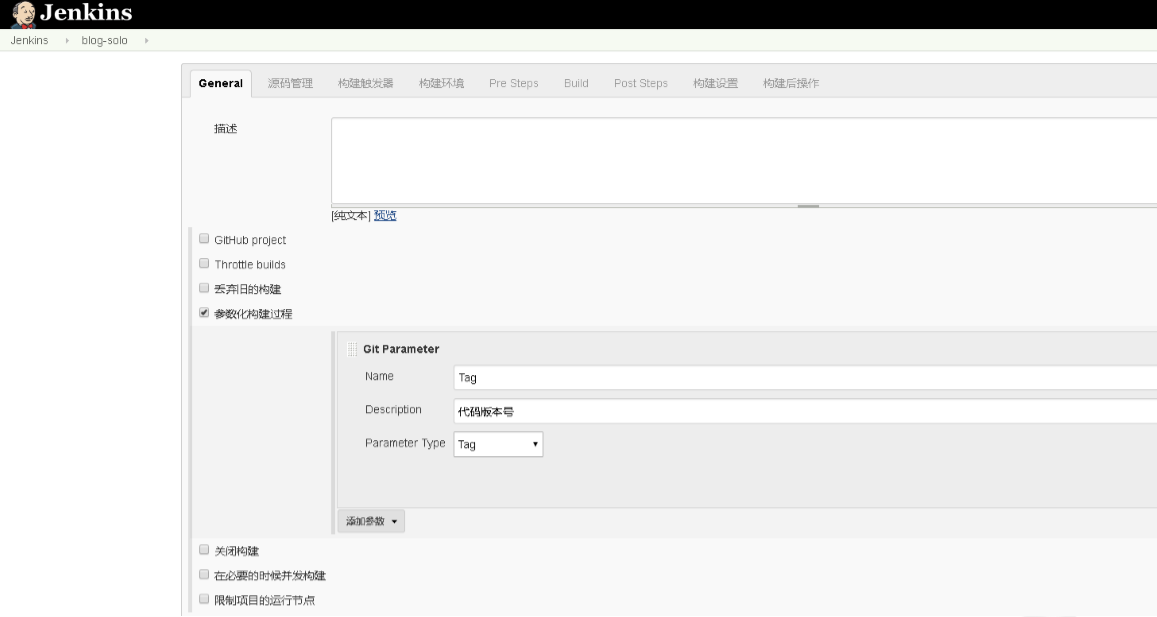The width and height of the screenshot is (1157, 617).
Task: Click the Jenkins butler logo icon
Action: (x=23, y=14)
